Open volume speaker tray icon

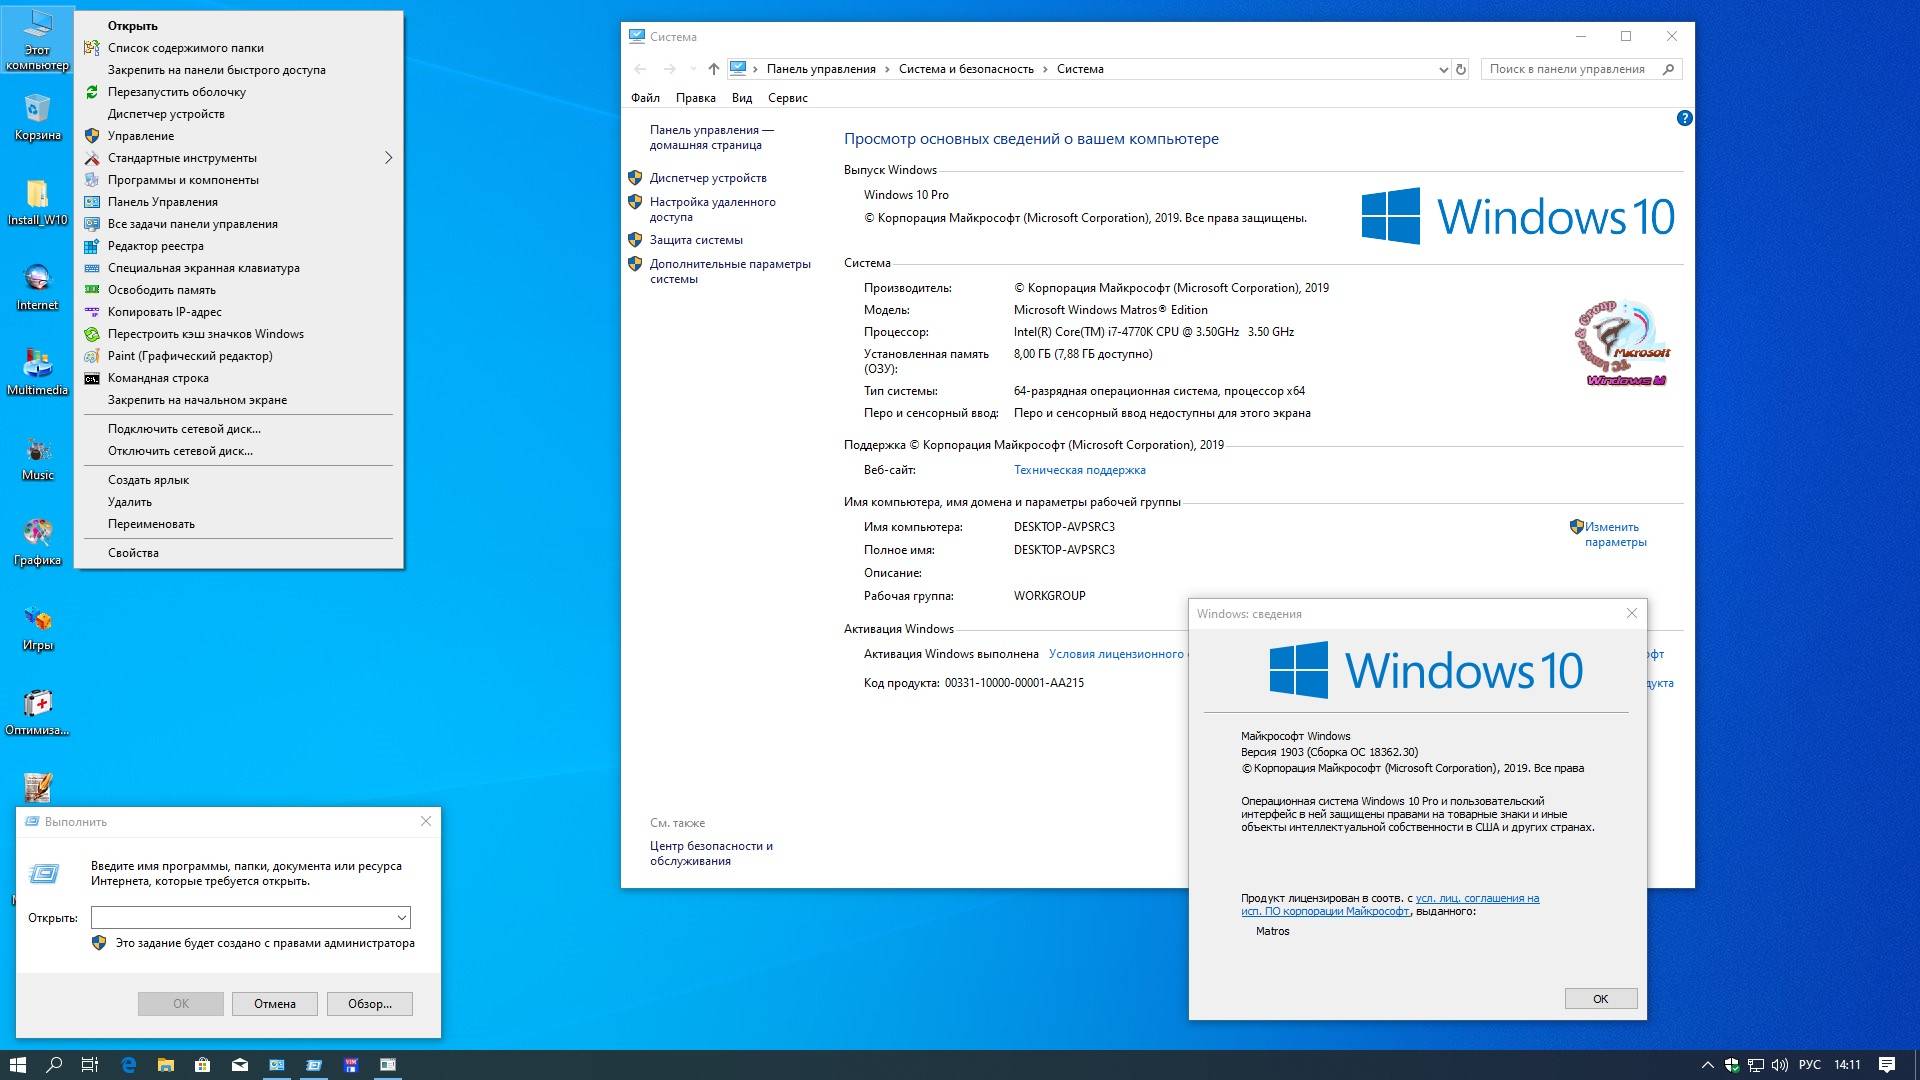1780,1065
